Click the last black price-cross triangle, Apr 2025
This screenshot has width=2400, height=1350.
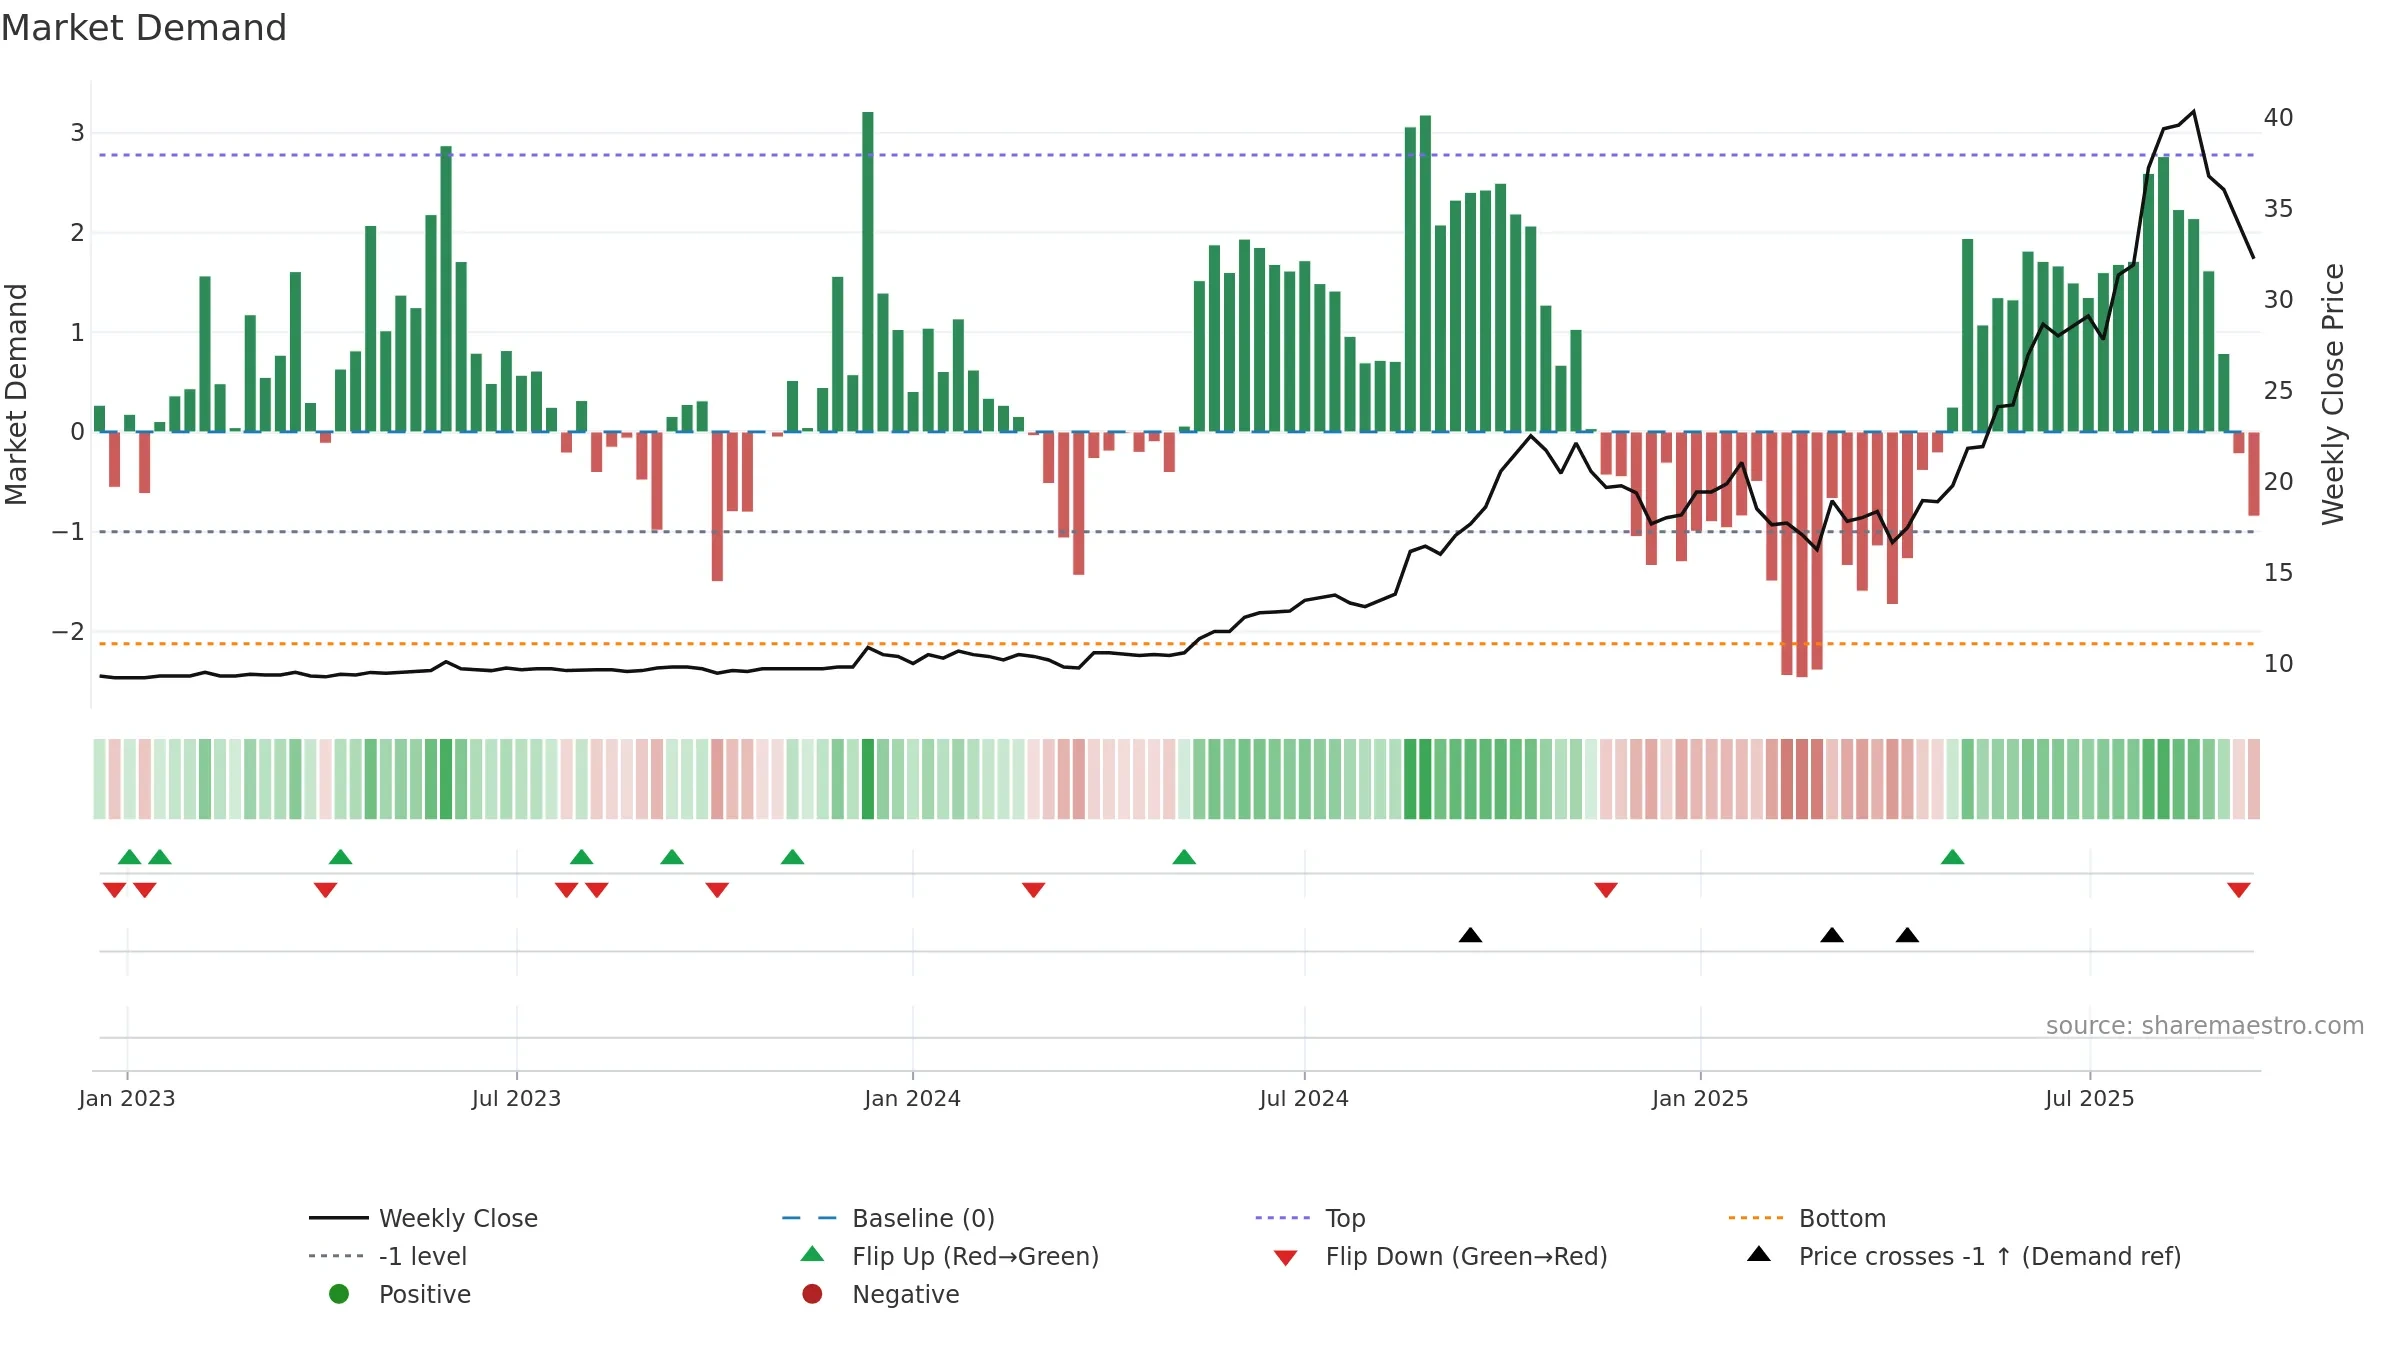1907,935
